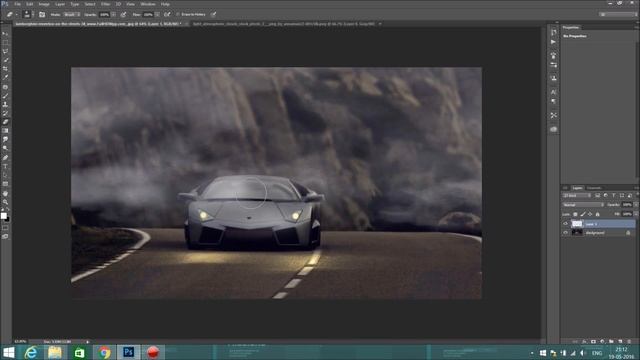Swap foreground and background colors
The width and height of the screenshot is (640, 360).
pos(8,210)
